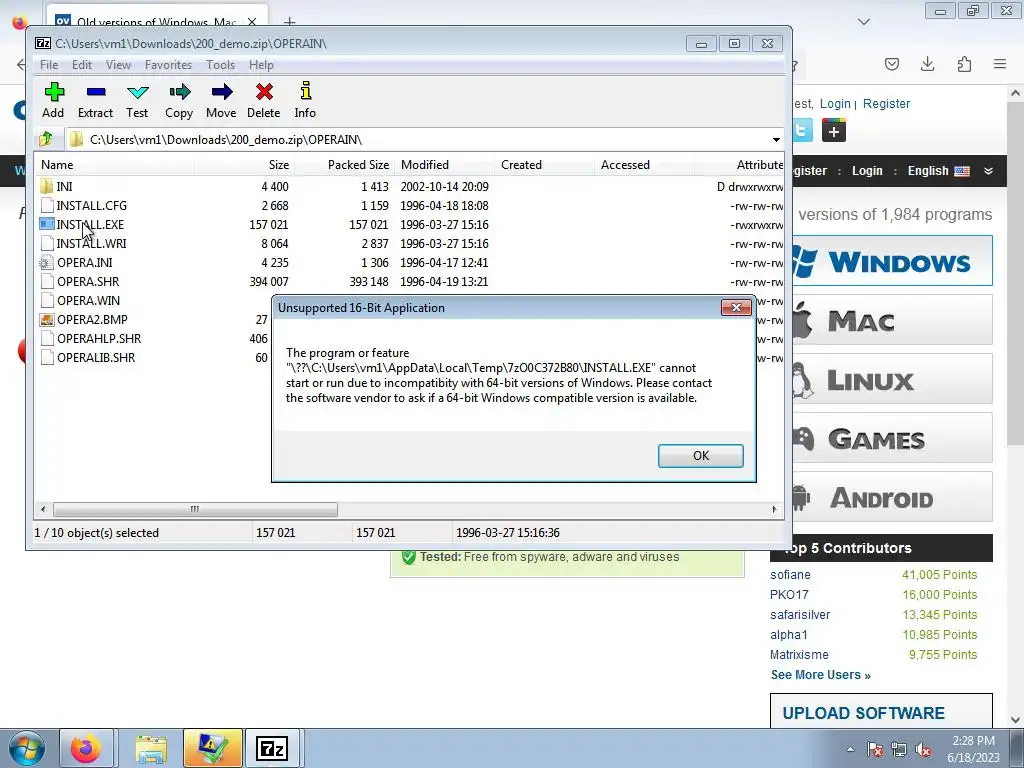Open the Info toolbar icon

305,91
